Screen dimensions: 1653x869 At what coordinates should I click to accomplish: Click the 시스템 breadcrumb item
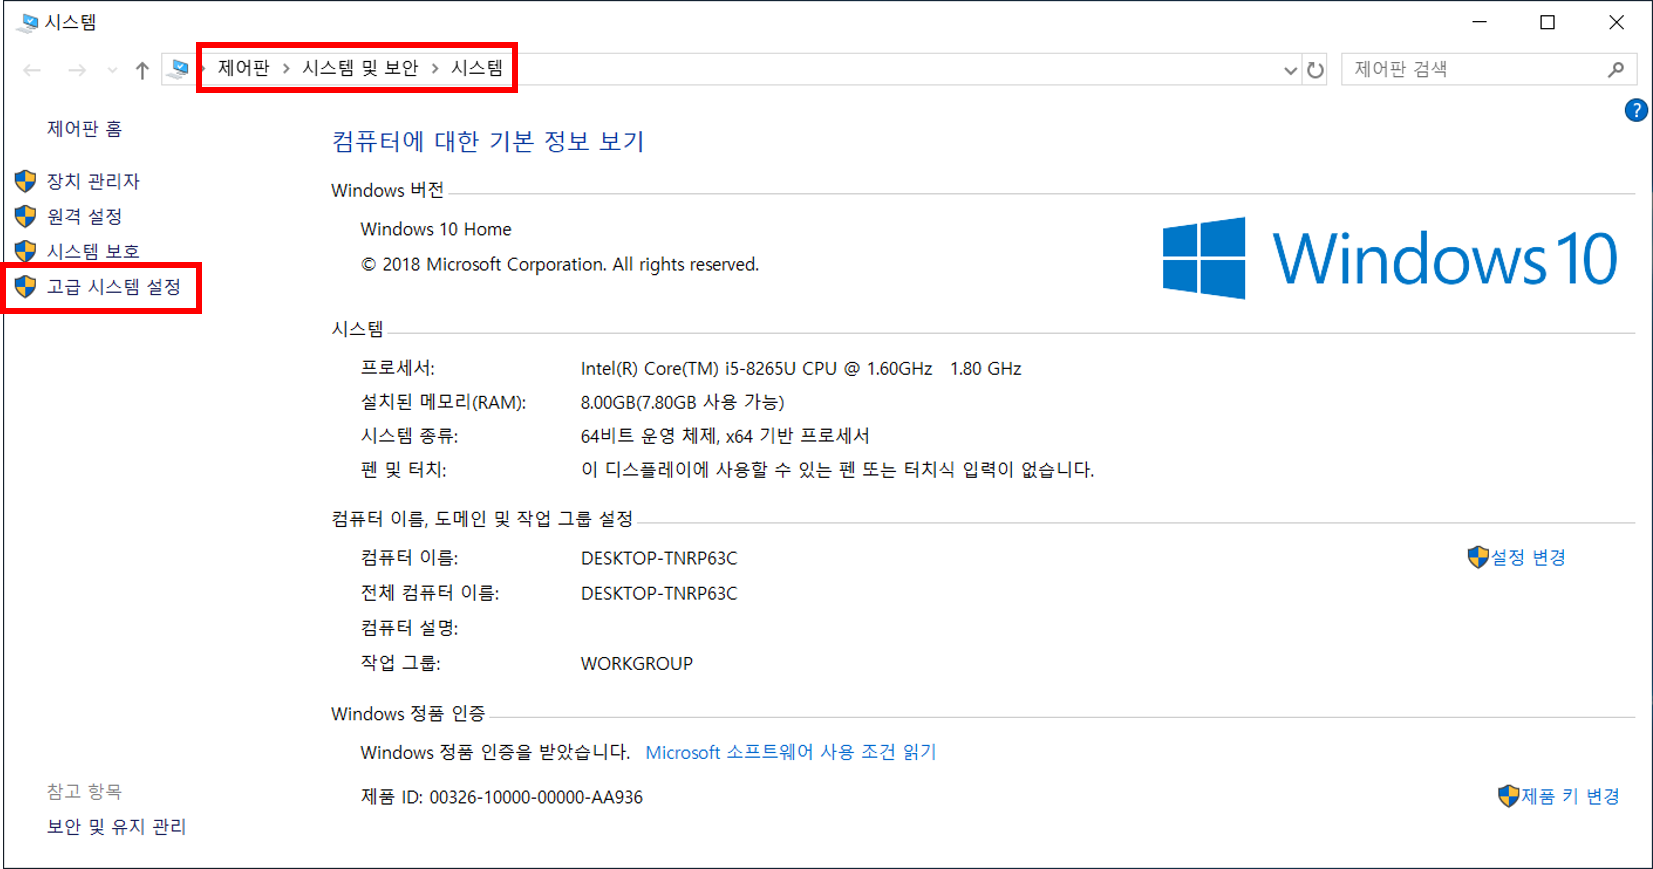(x=477, y=68)
